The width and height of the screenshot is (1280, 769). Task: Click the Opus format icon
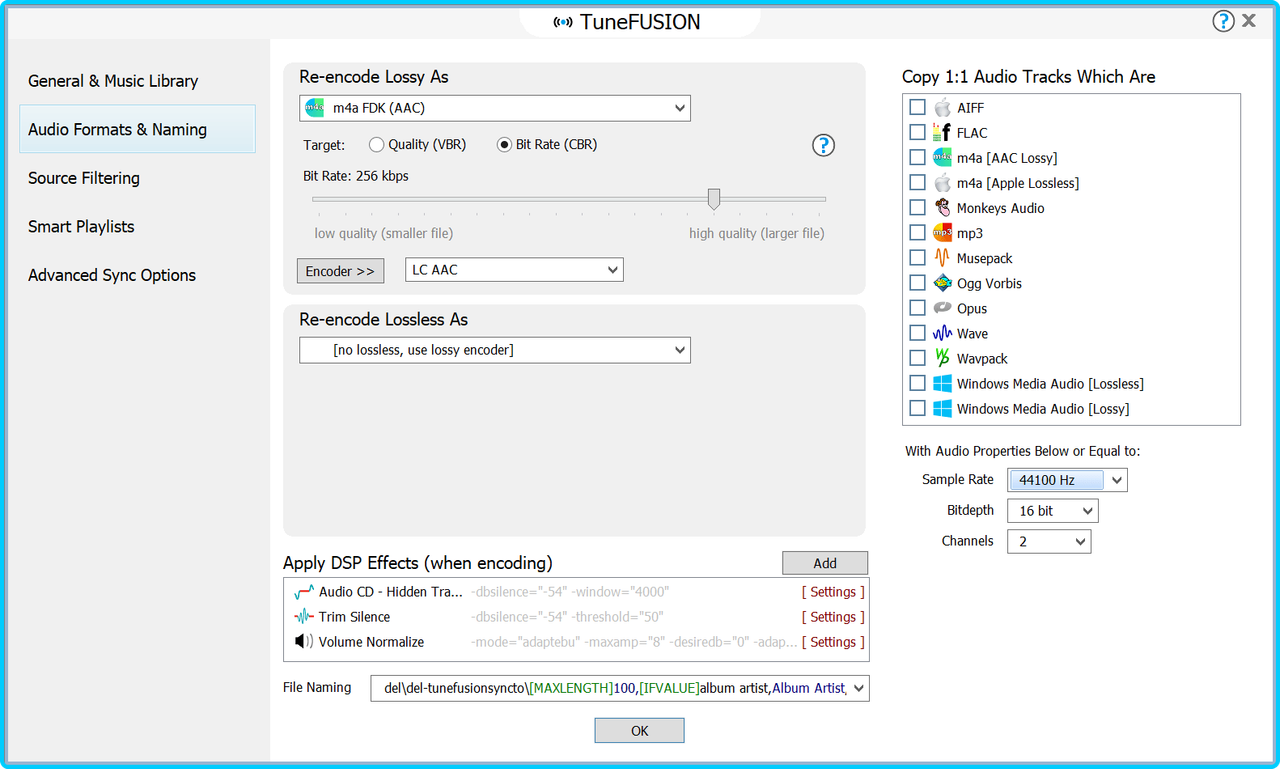point(942,308)
